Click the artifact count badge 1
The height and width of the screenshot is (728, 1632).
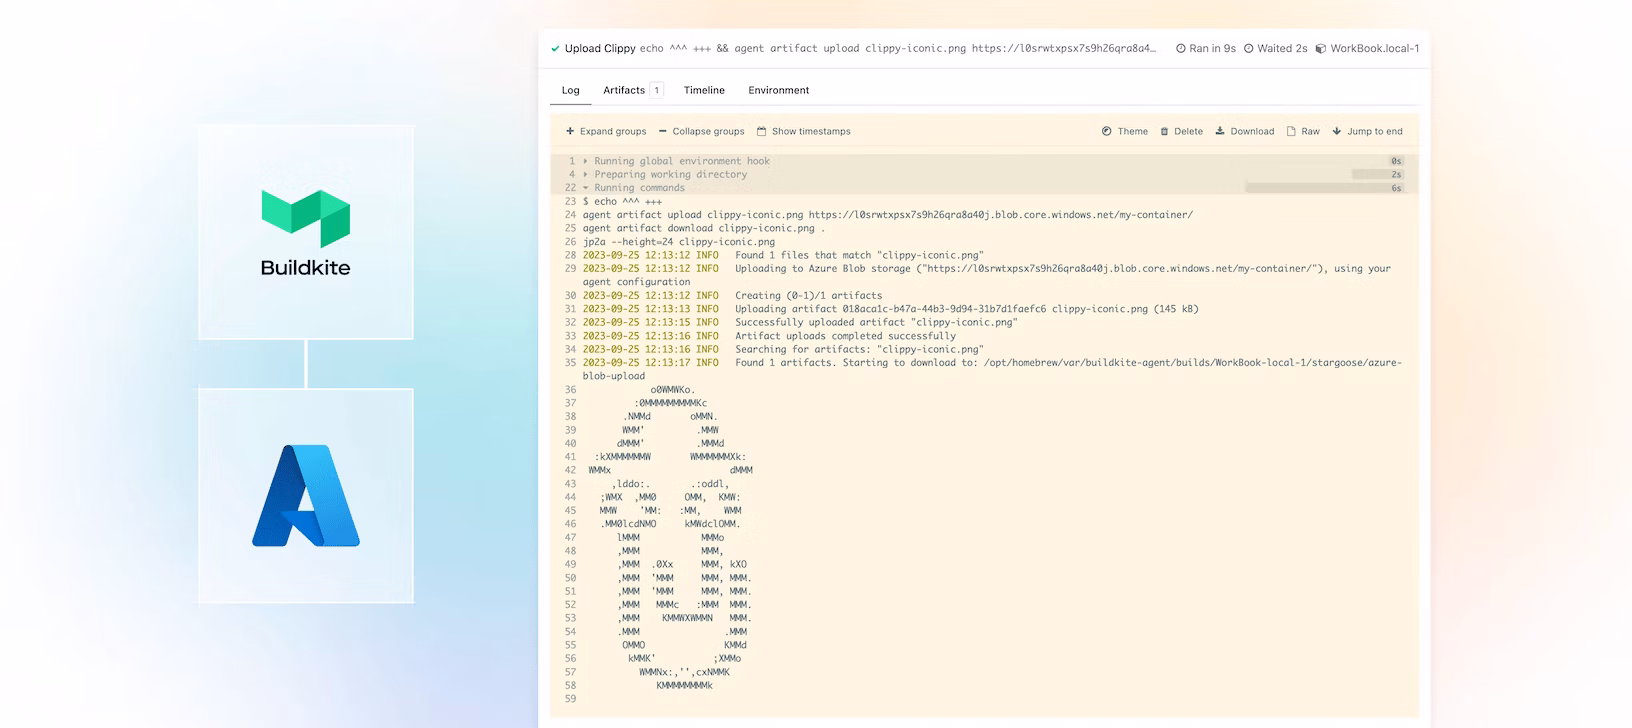click(x=657, y=90)
